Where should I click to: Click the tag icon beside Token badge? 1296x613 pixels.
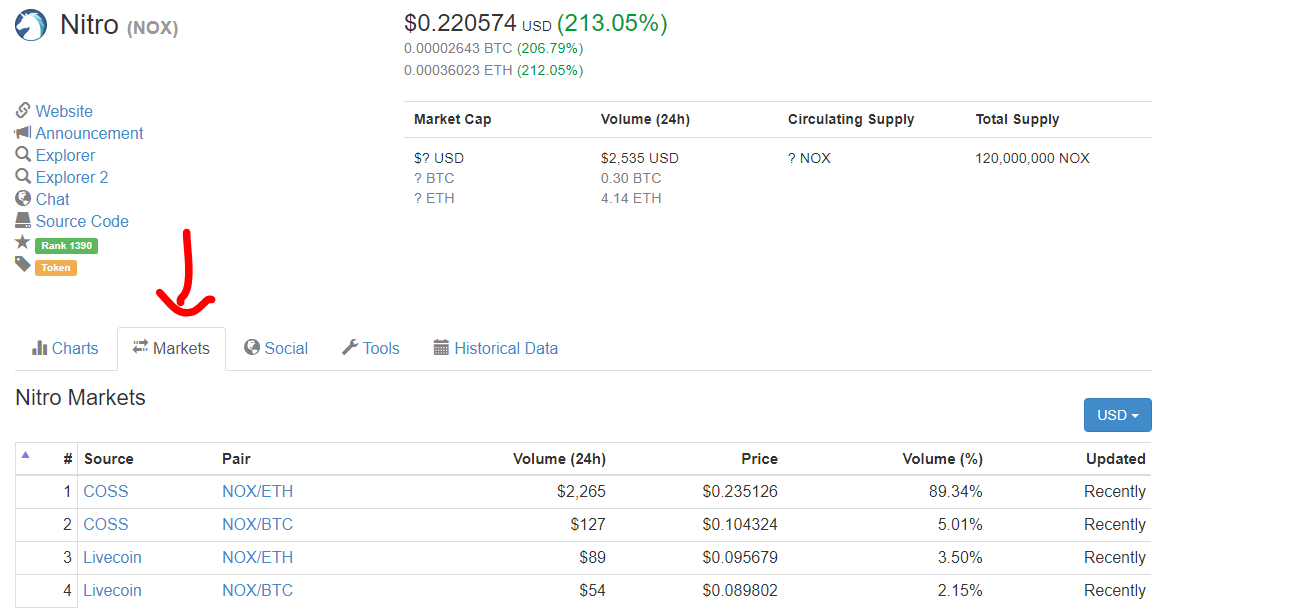[x=23, y=265]
